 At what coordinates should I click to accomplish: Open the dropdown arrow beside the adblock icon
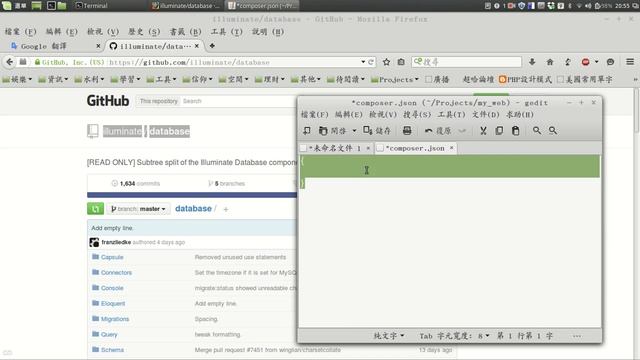[597, 62]
